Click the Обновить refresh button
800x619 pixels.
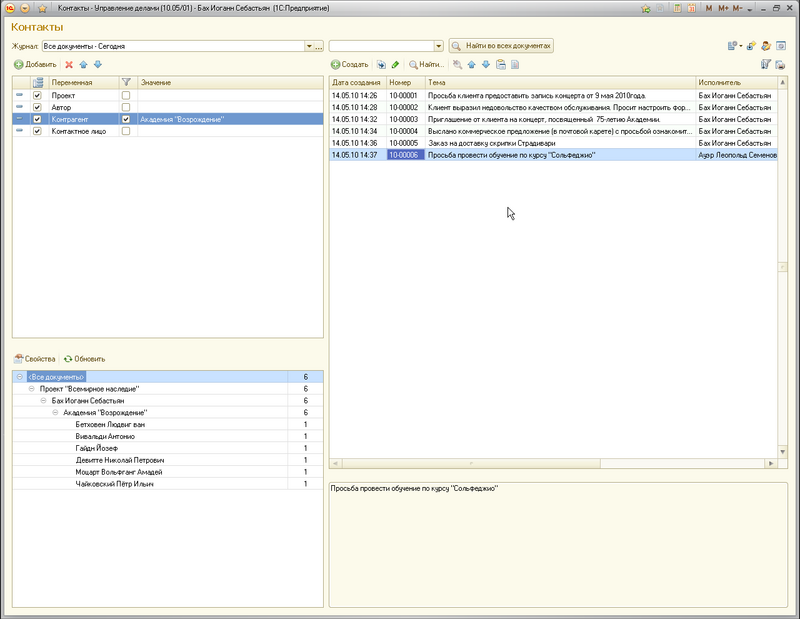85,359
